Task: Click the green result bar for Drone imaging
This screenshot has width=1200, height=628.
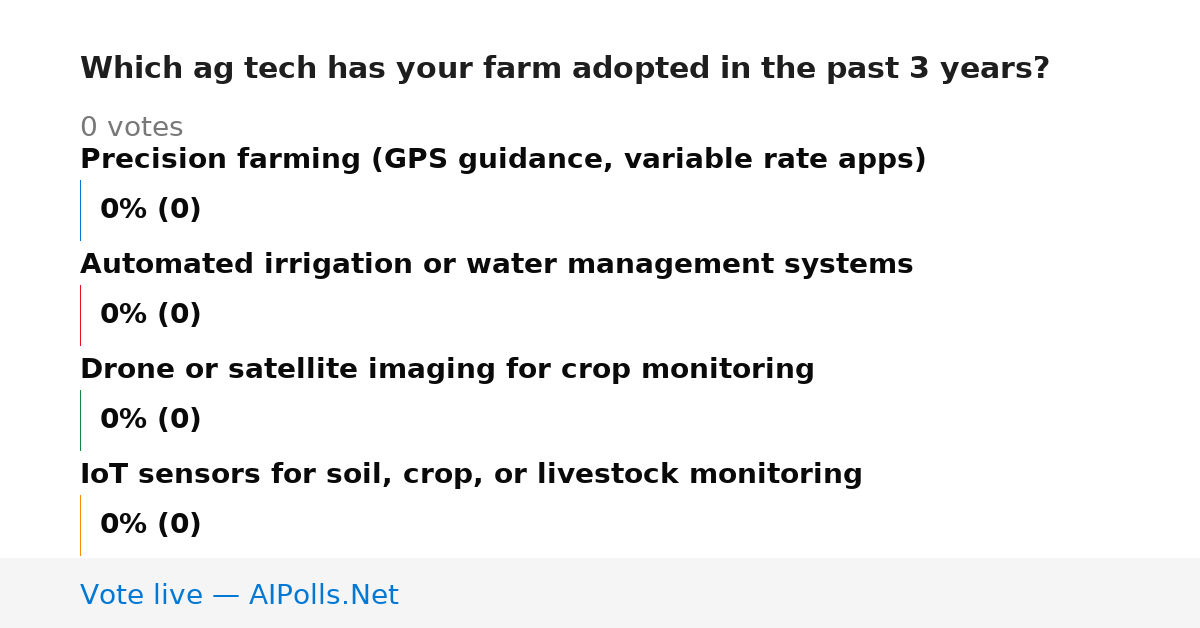Action: [80, 420]
